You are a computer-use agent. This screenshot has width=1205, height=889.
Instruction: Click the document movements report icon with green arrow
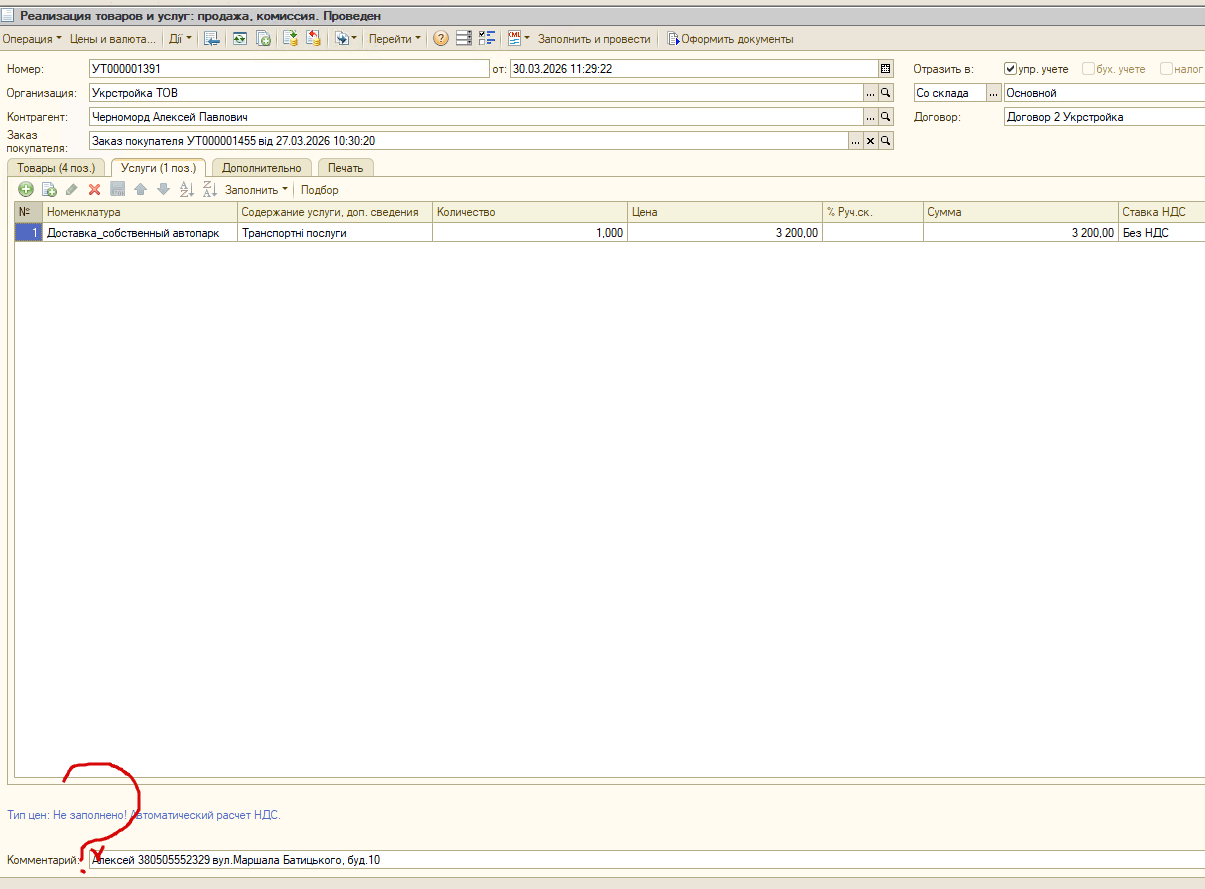pos(290,39)
